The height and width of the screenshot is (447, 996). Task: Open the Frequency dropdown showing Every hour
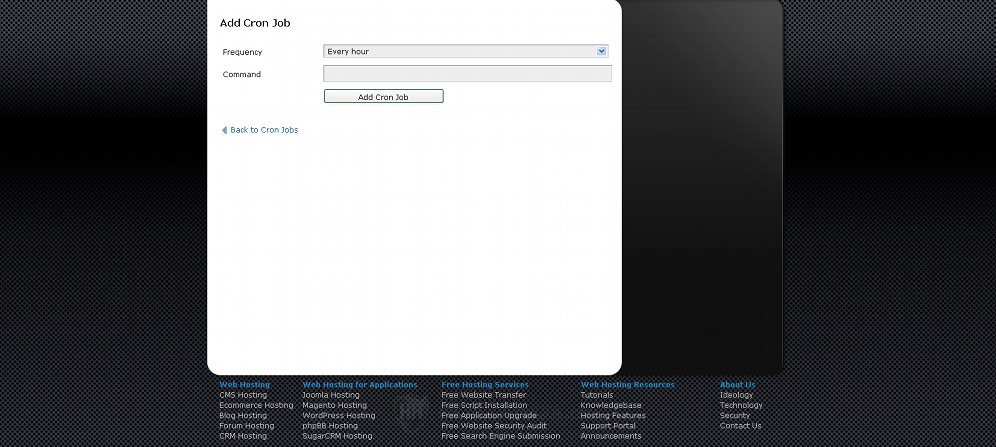466,51
